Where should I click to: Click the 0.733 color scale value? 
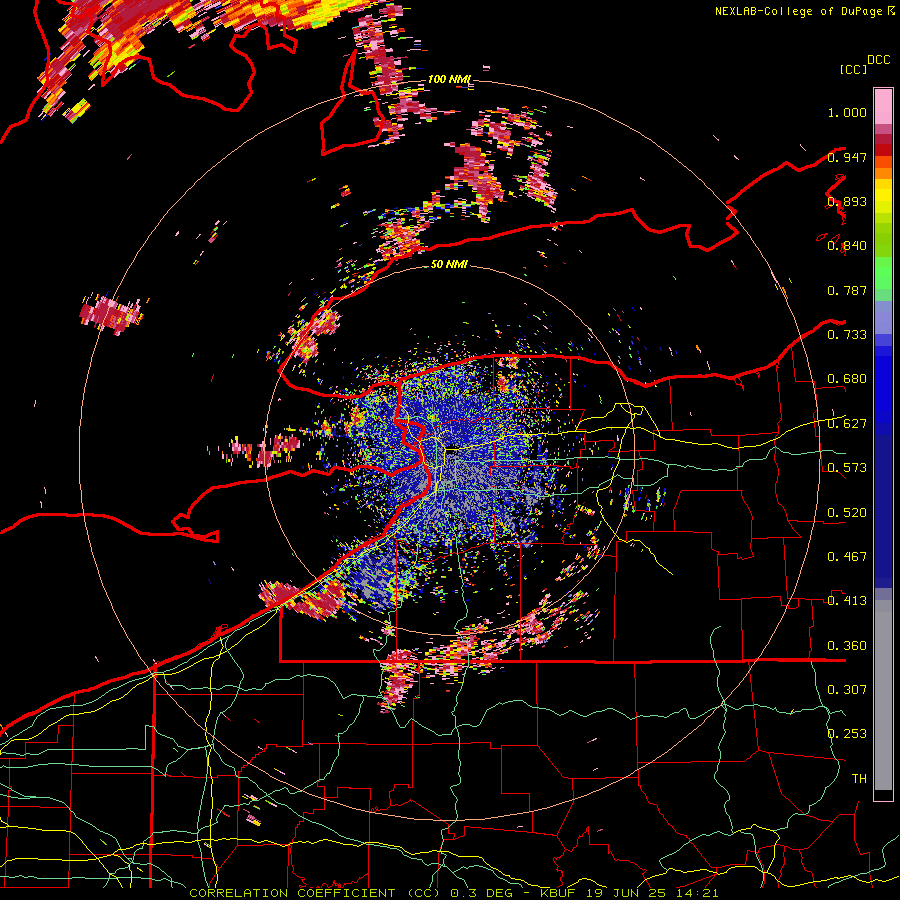click(x=847, y=335)
